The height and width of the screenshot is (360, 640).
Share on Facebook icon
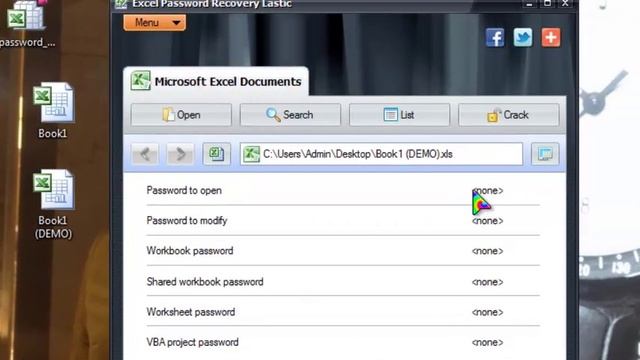pyautogui.click(x=495, y=38)
